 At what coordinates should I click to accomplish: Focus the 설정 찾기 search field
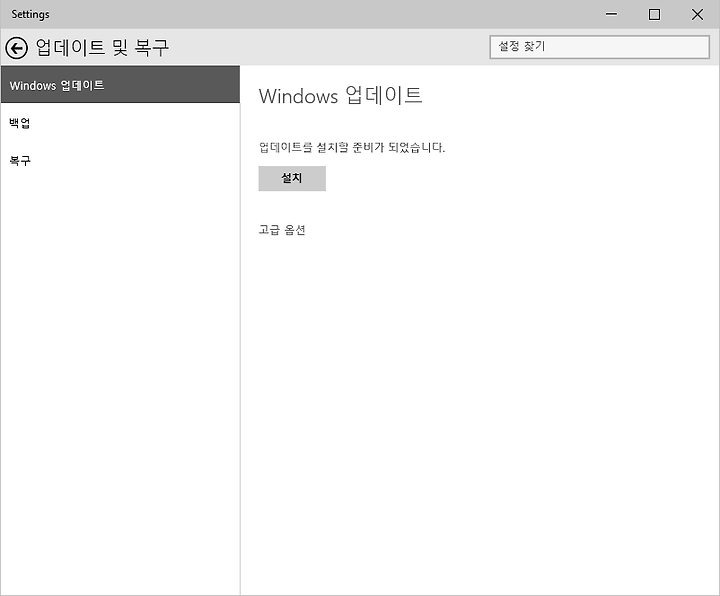[599, 47]
